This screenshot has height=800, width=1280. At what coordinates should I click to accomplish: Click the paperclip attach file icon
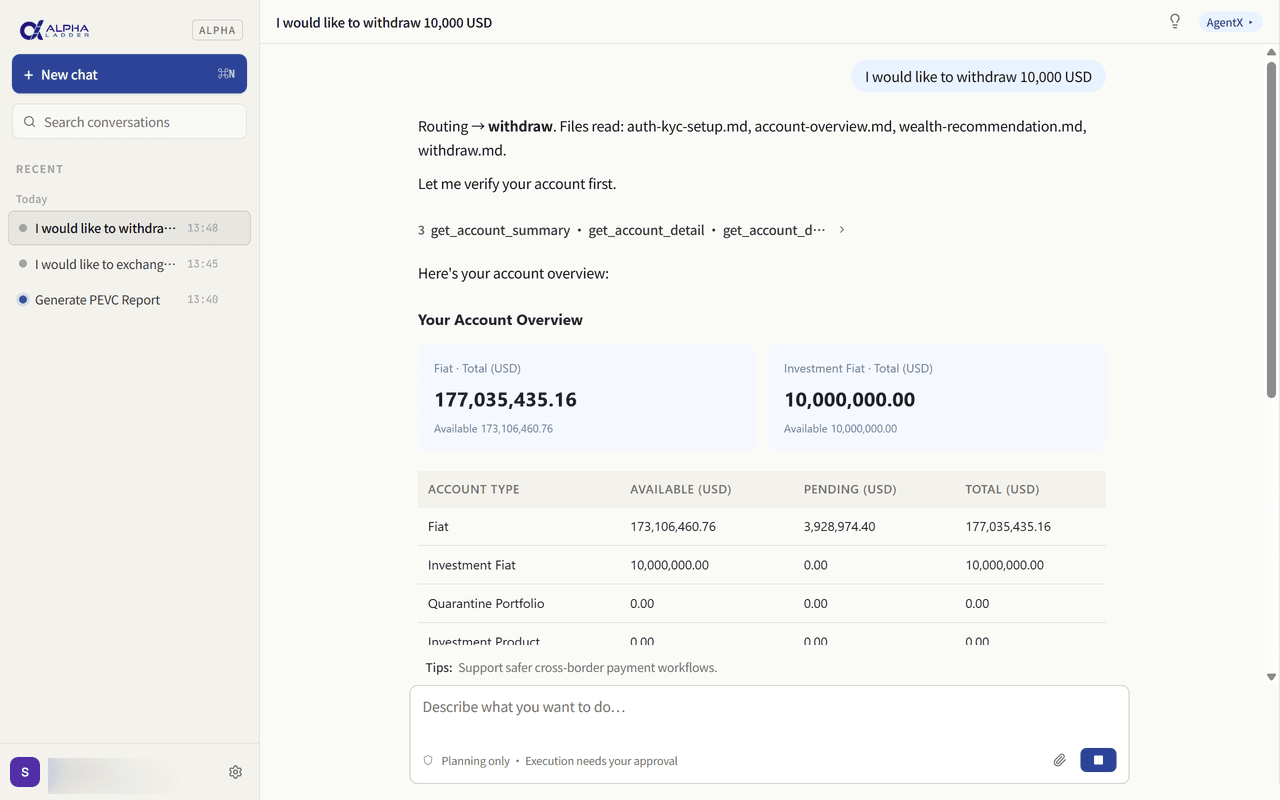(x=1059, y=760)
